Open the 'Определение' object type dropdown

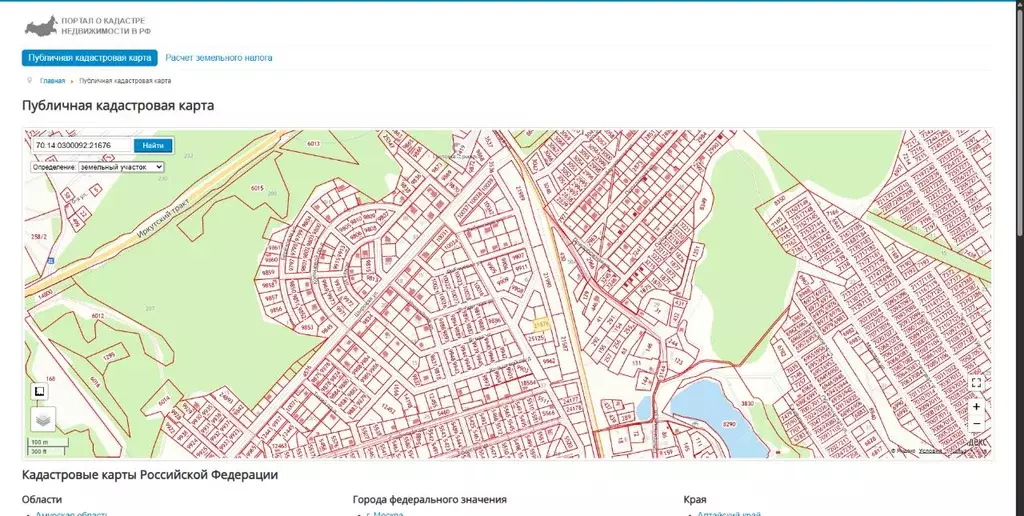[121, 167]
